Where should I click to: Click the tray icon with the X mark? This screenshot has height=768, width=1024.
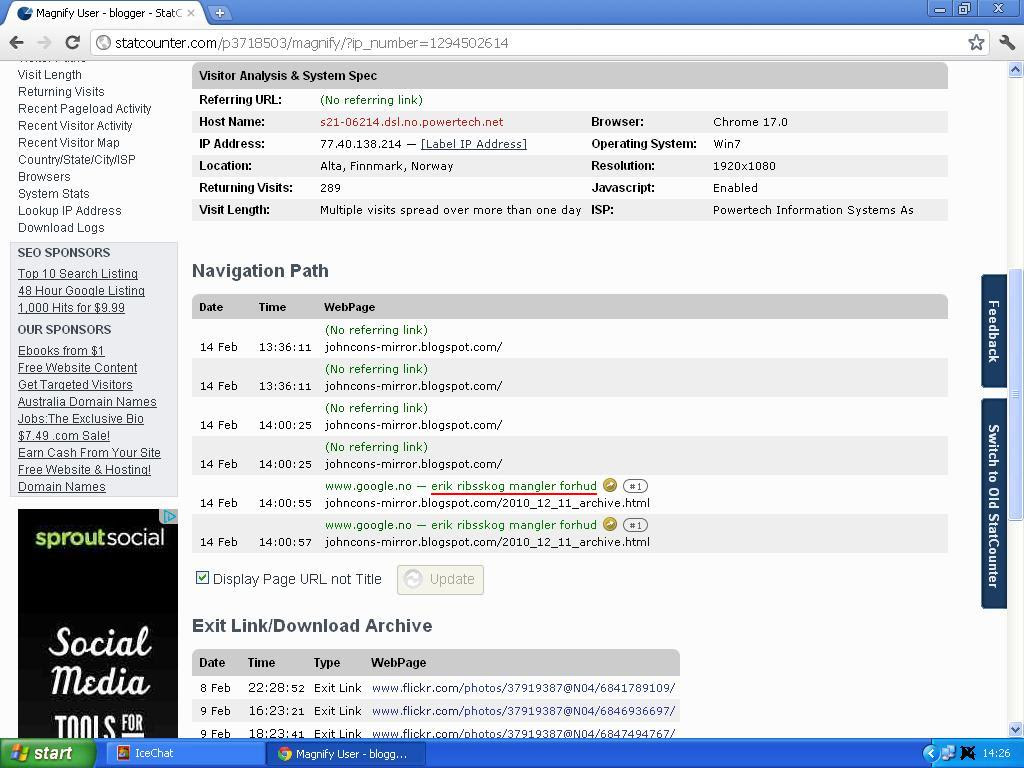[x=968, y=754]
